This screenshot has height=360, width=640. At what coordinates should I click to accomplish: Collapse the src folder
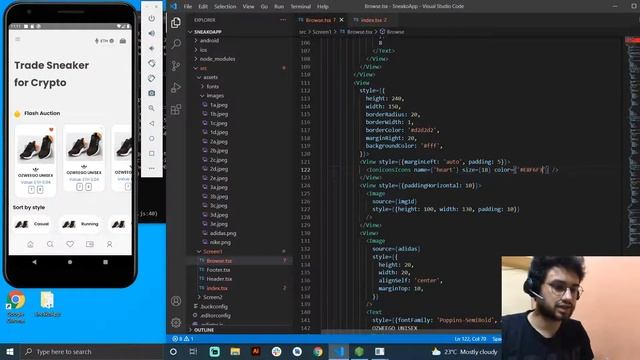[203, 68]
